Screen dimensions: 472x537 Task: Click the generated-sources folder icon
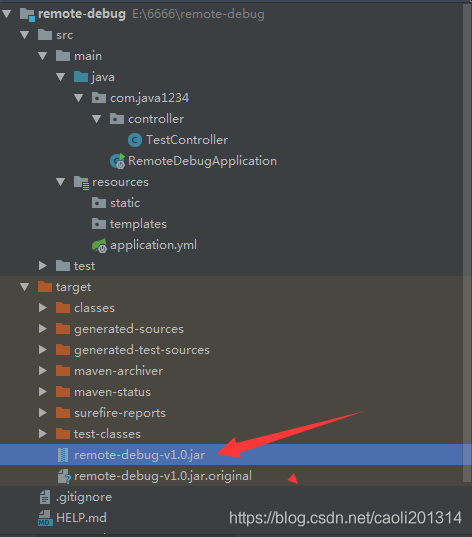(63, 329)
